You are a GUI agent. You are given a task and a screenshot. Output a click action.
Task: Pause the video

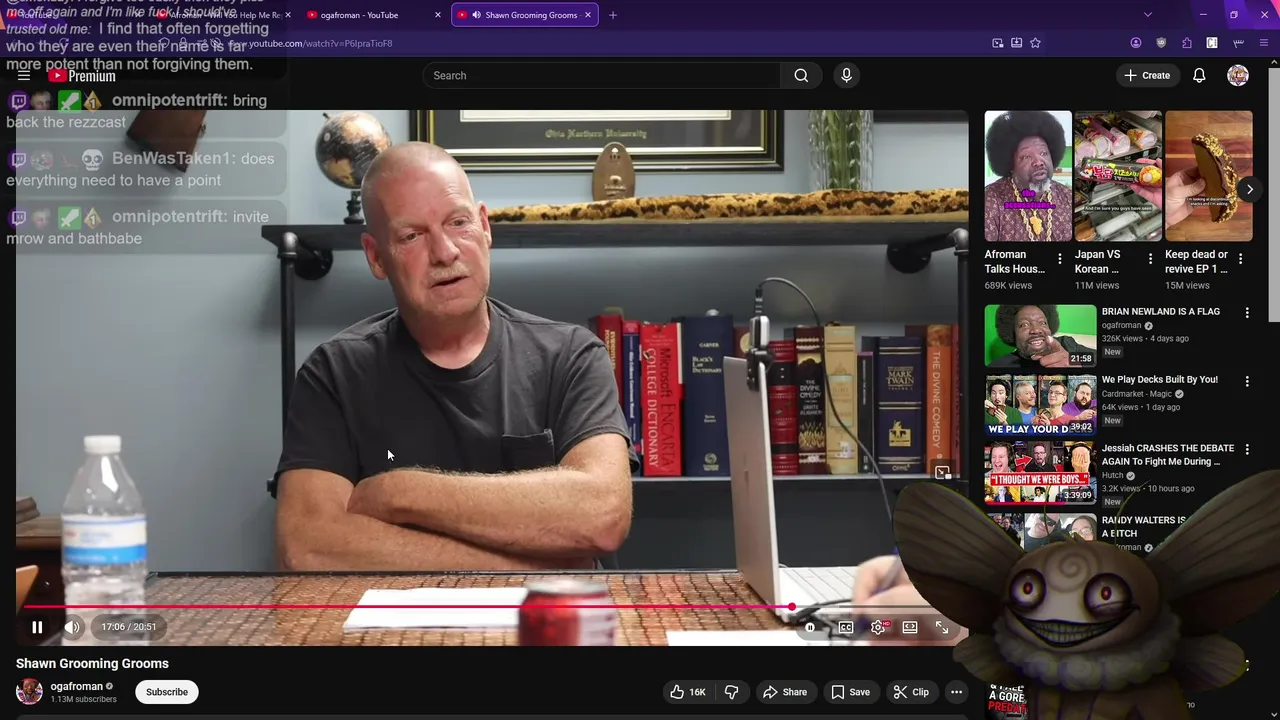pos(37,627)
